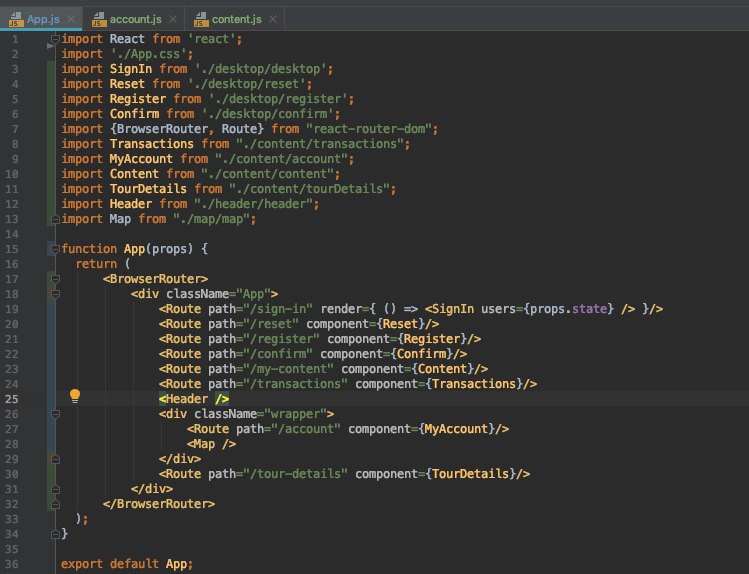Click 'SignIn' in the line 3 import
The height and width of the screenshot is (574, 749).
pos(131,69)
